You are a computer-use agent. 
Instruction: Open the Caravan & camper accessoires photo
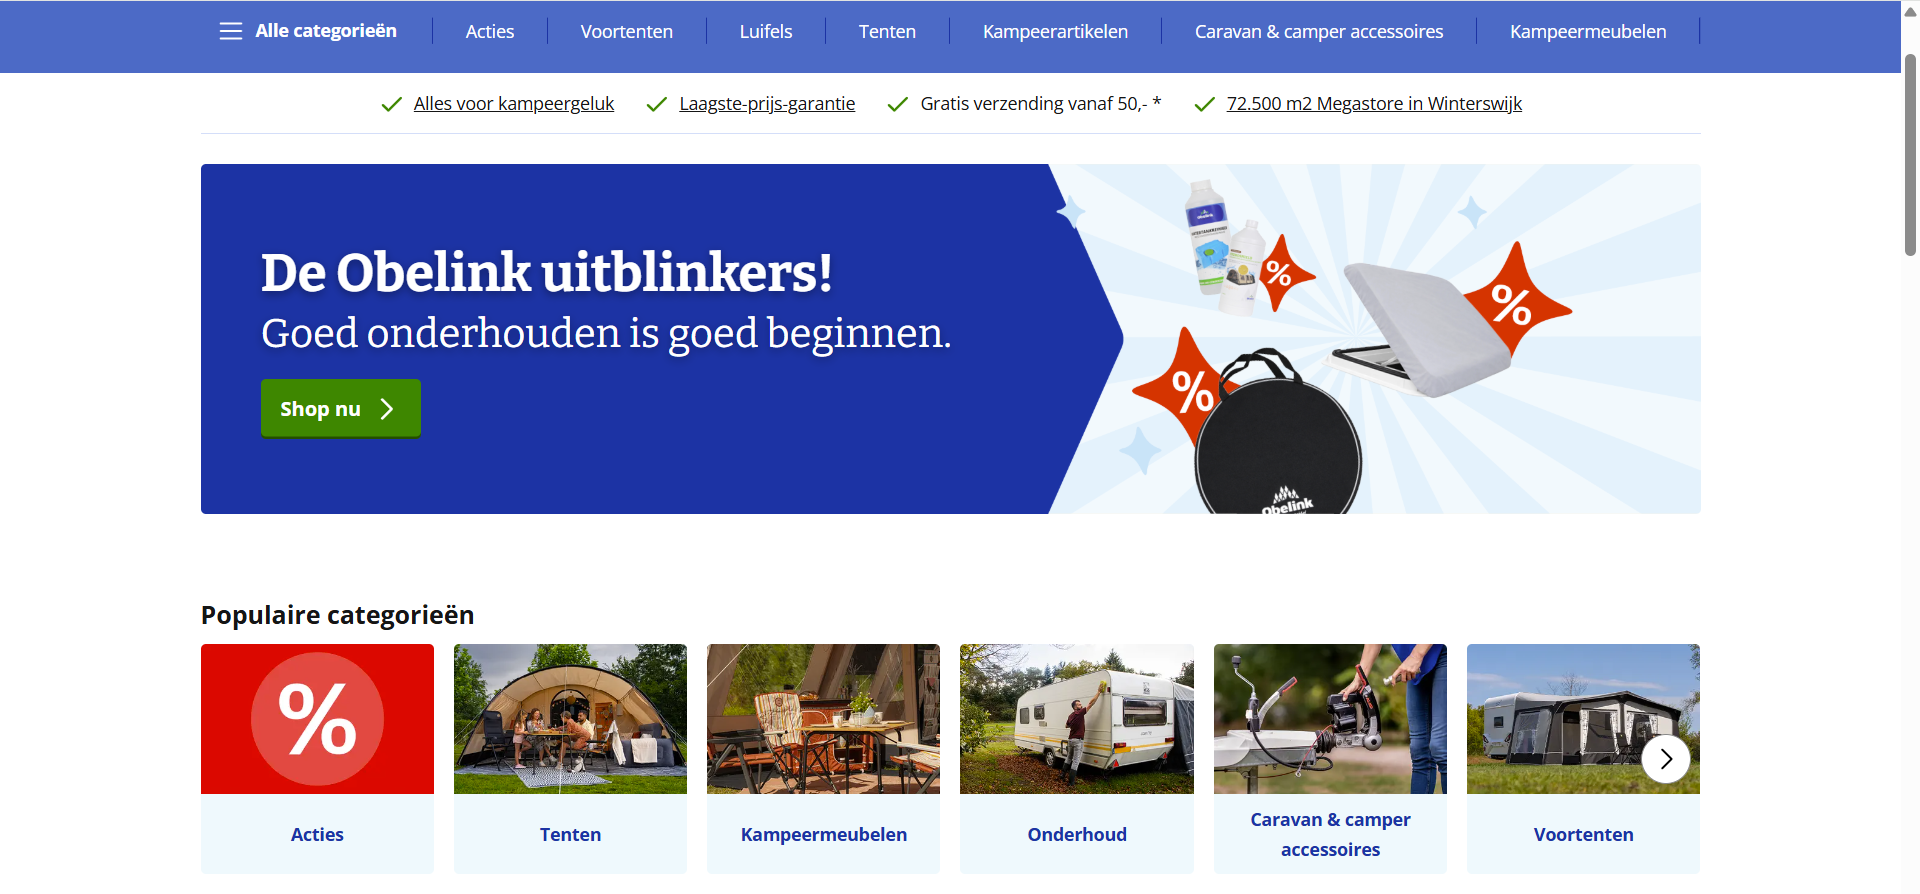click(1330, 719)
